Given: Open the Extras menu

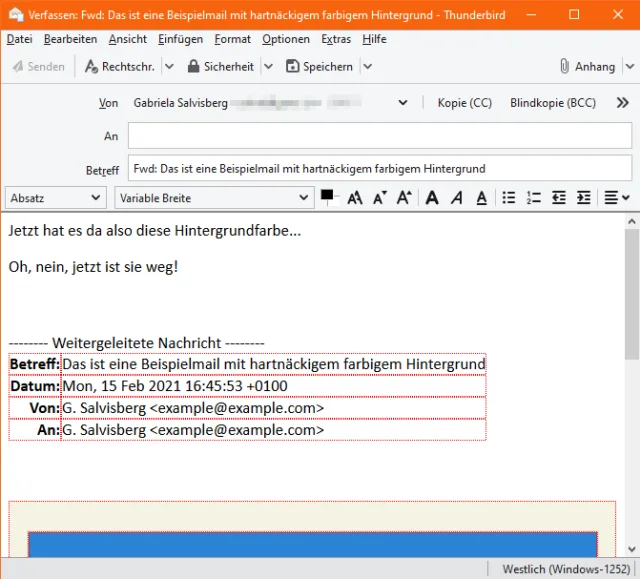Looking at the screenshot, I should click(x=336, y=39).
